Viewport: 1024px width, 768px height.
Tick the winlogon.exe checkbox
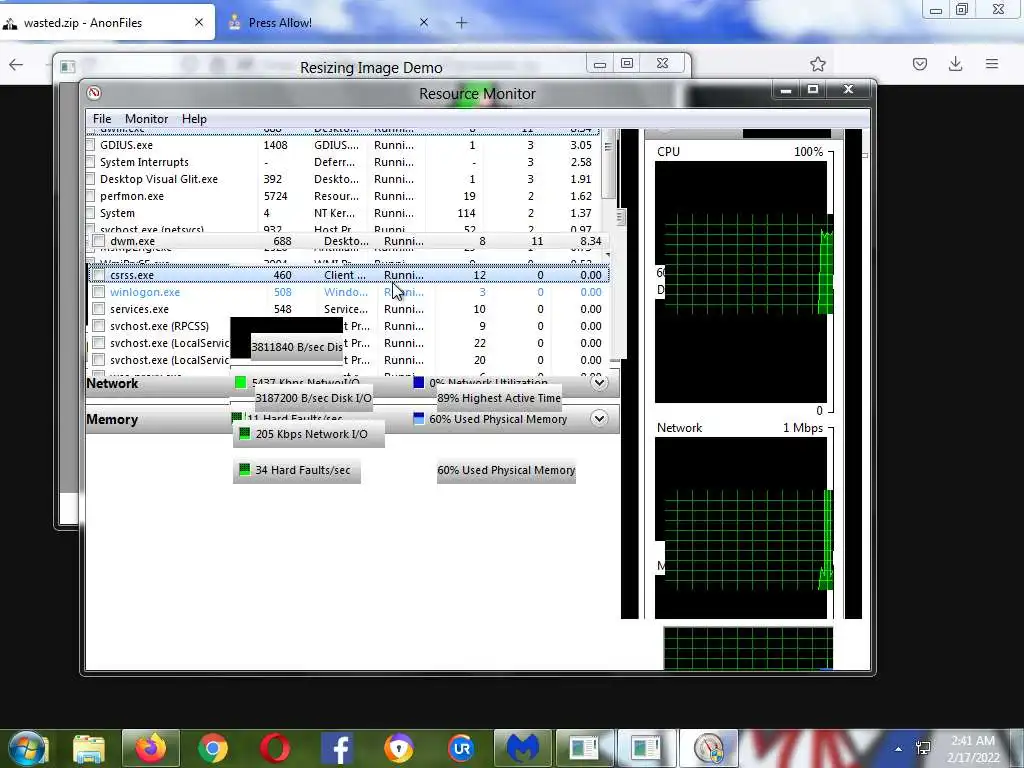(x=99, y=292)
